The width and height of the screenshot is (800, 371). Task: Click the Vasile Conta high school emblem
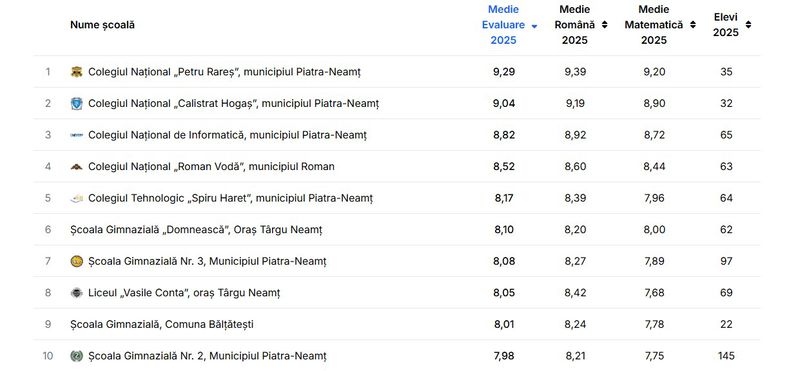click(77, 293)
